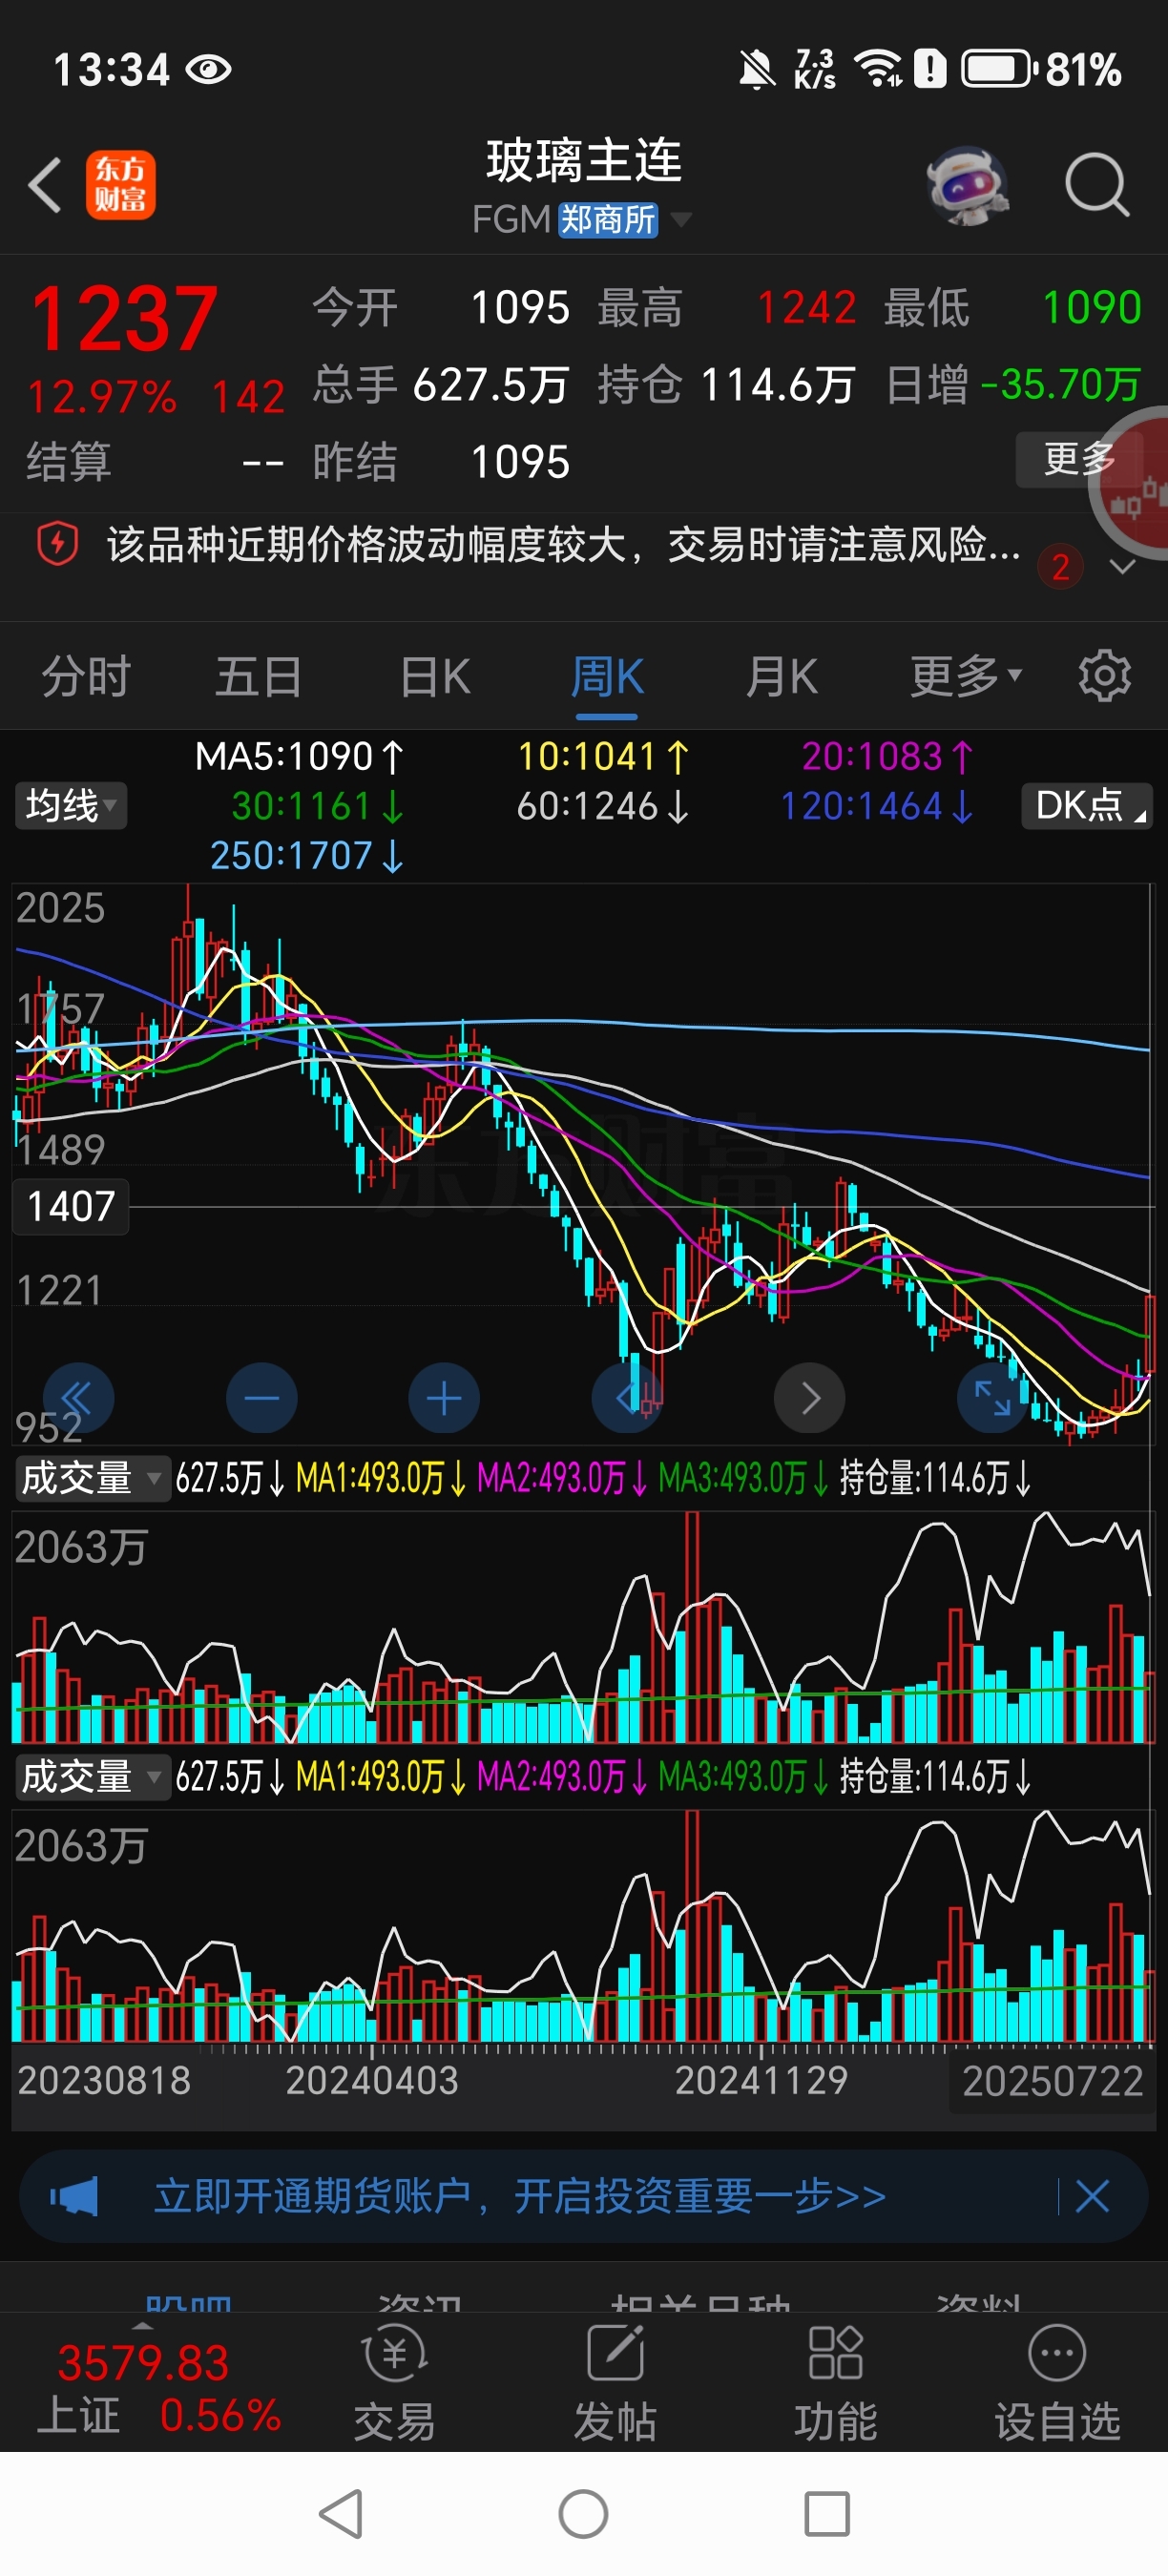Open the 东方财富 logo icon
The height and width of the screenshot is (2576, 1168).
120,185
